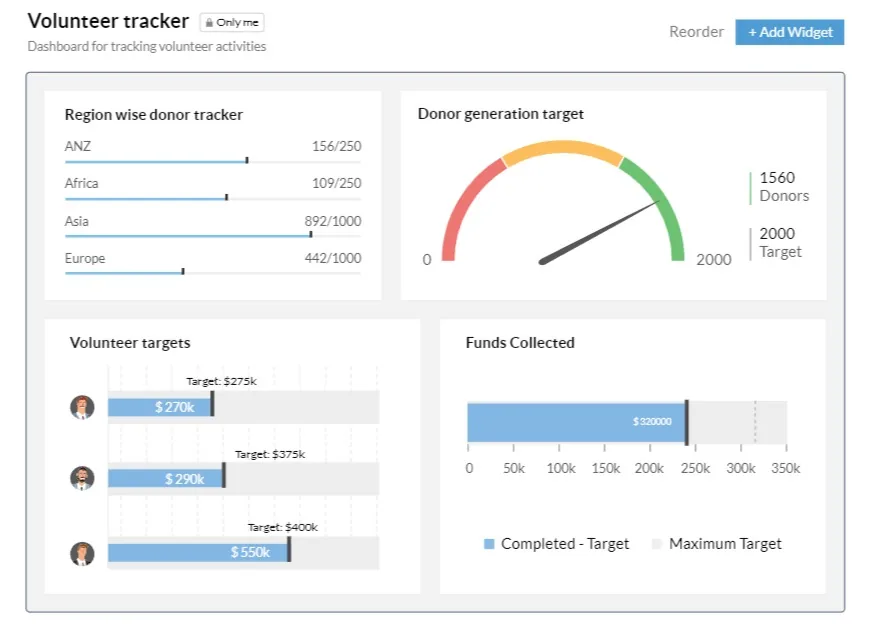Click the volunteer avatar beside $290k bar
870x636 pixels.
pyautogui.click(x=82, y=478)
